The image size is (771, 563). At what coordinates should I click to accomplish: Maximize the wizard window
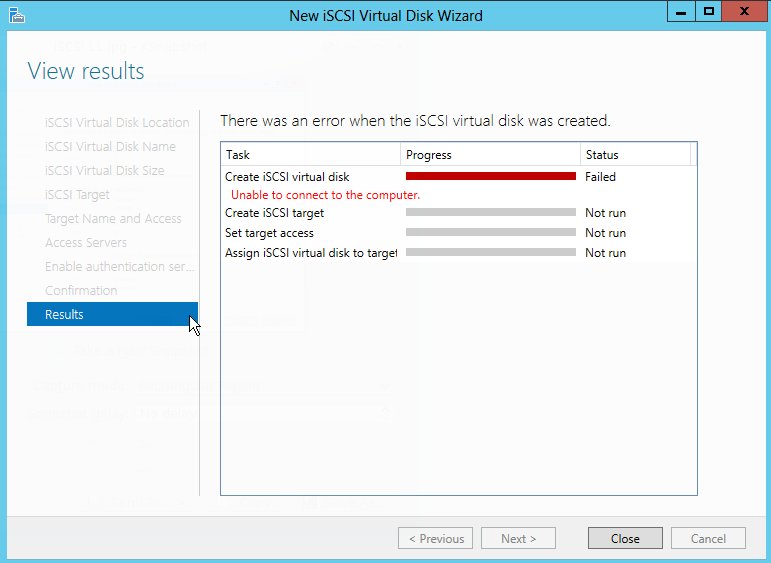point(709,11)
